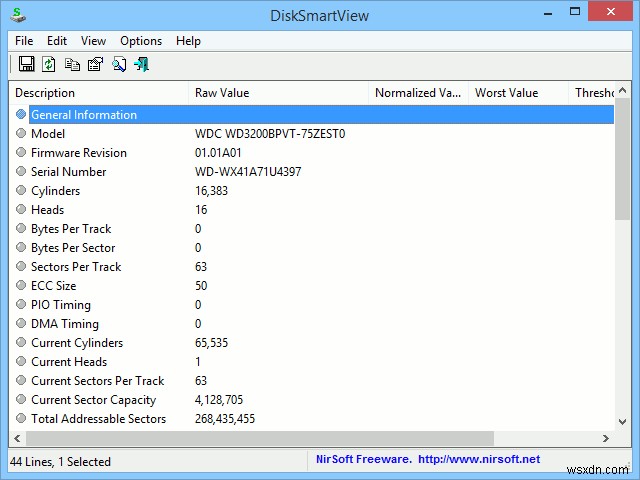Click the bullet icon beside General Information
The image size is (640, 480).
[21, 114]
